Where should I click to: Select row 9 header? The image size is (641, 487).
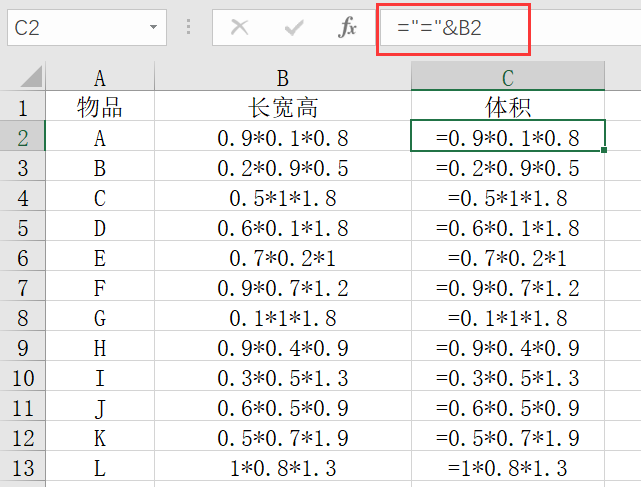click(x=22, y=346)
